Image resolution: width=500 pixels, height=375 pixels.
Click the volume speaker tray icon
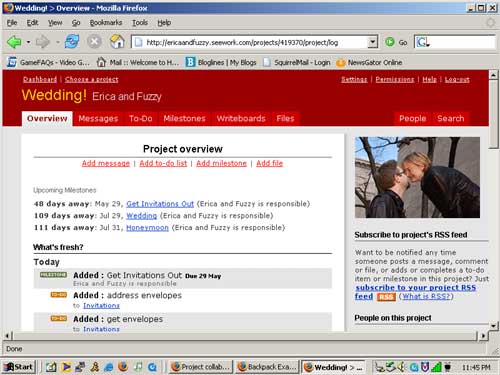[x=401, y=367]
